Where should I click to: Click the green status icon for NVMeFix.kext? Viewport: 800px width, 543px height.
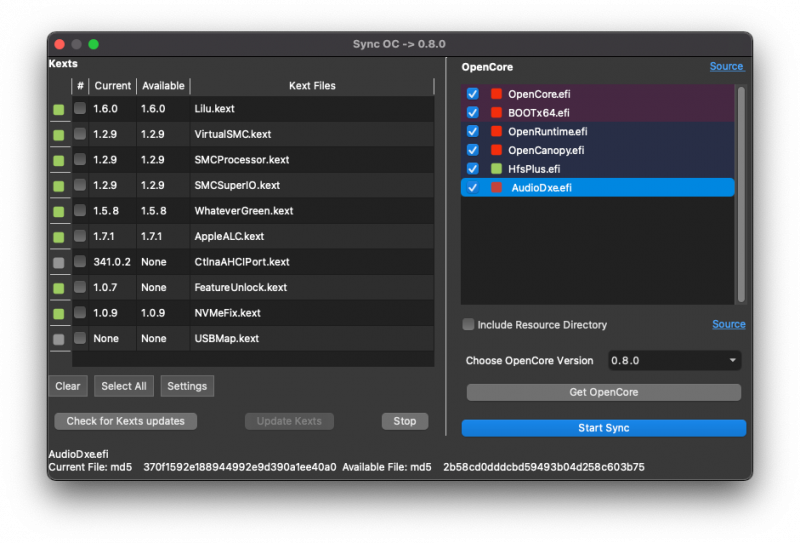tap(59, 314)
